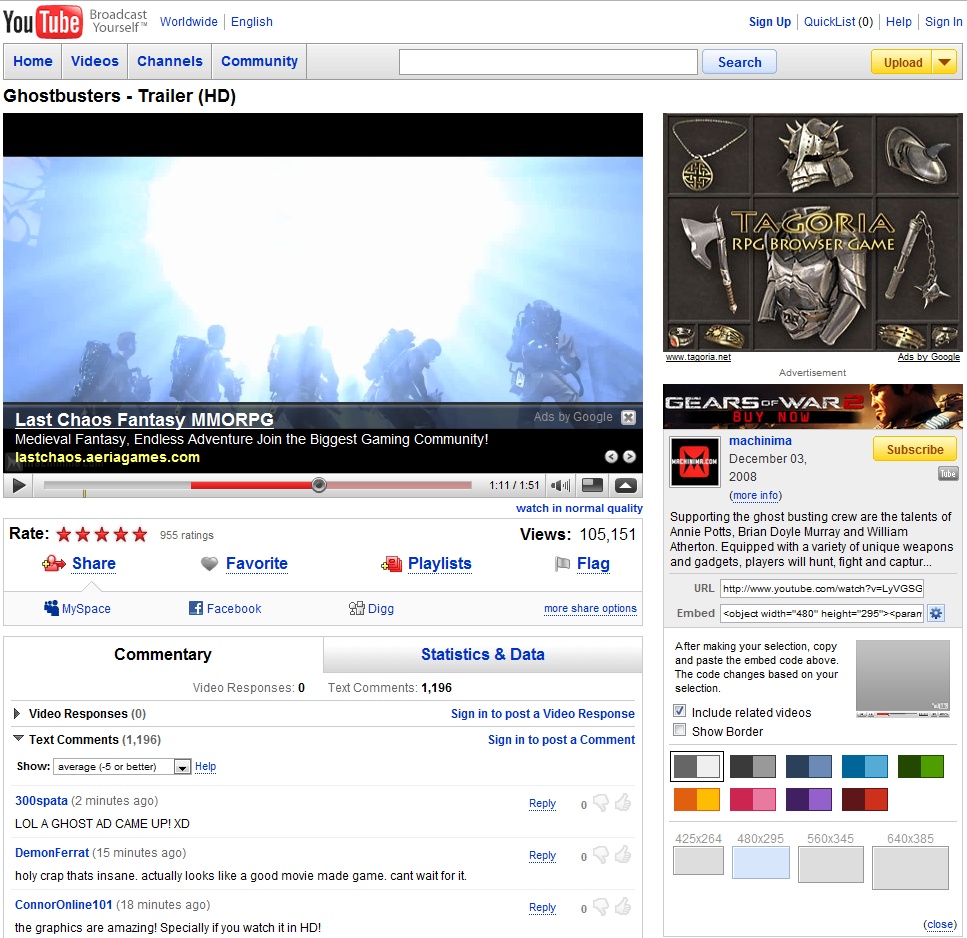Enable the Show Border checkbox

click(x=680, y=731)
